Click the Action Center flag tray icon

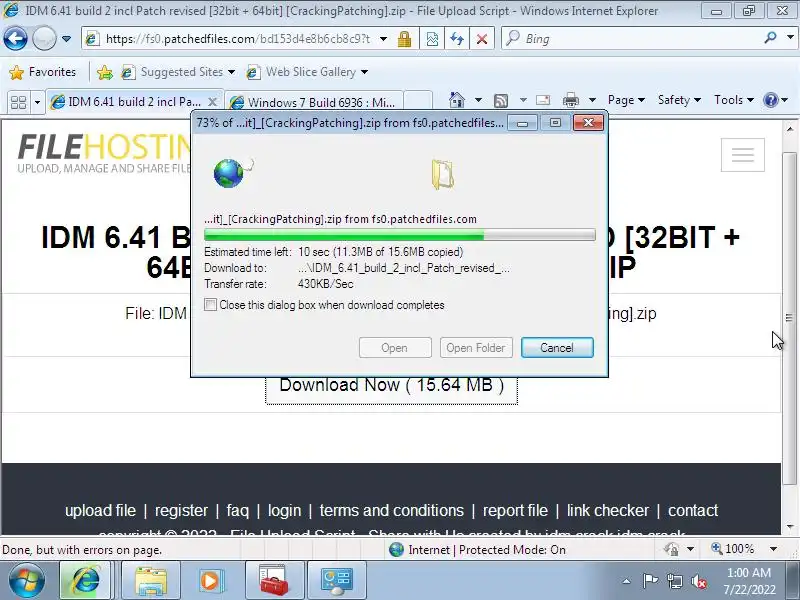click(650, 581)
